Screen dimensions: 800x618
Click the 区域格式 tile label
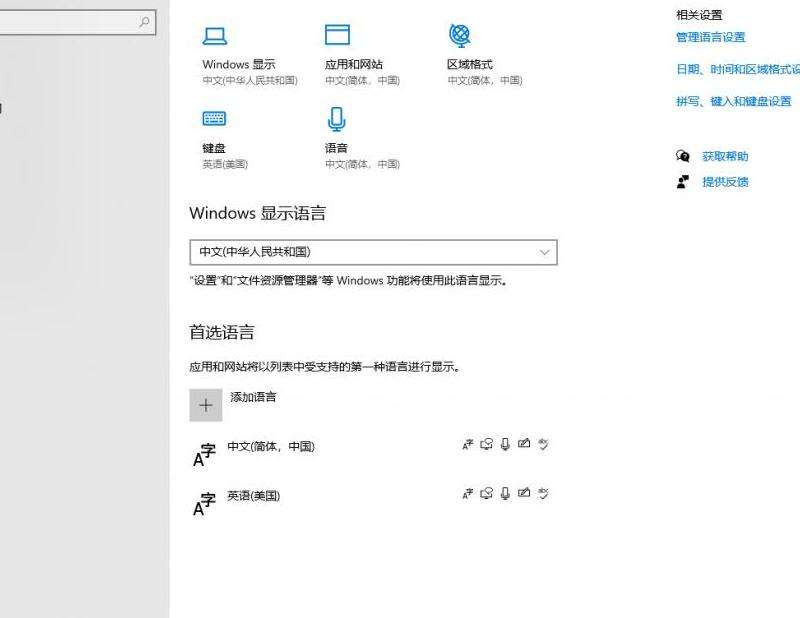[x=470, y=64]
